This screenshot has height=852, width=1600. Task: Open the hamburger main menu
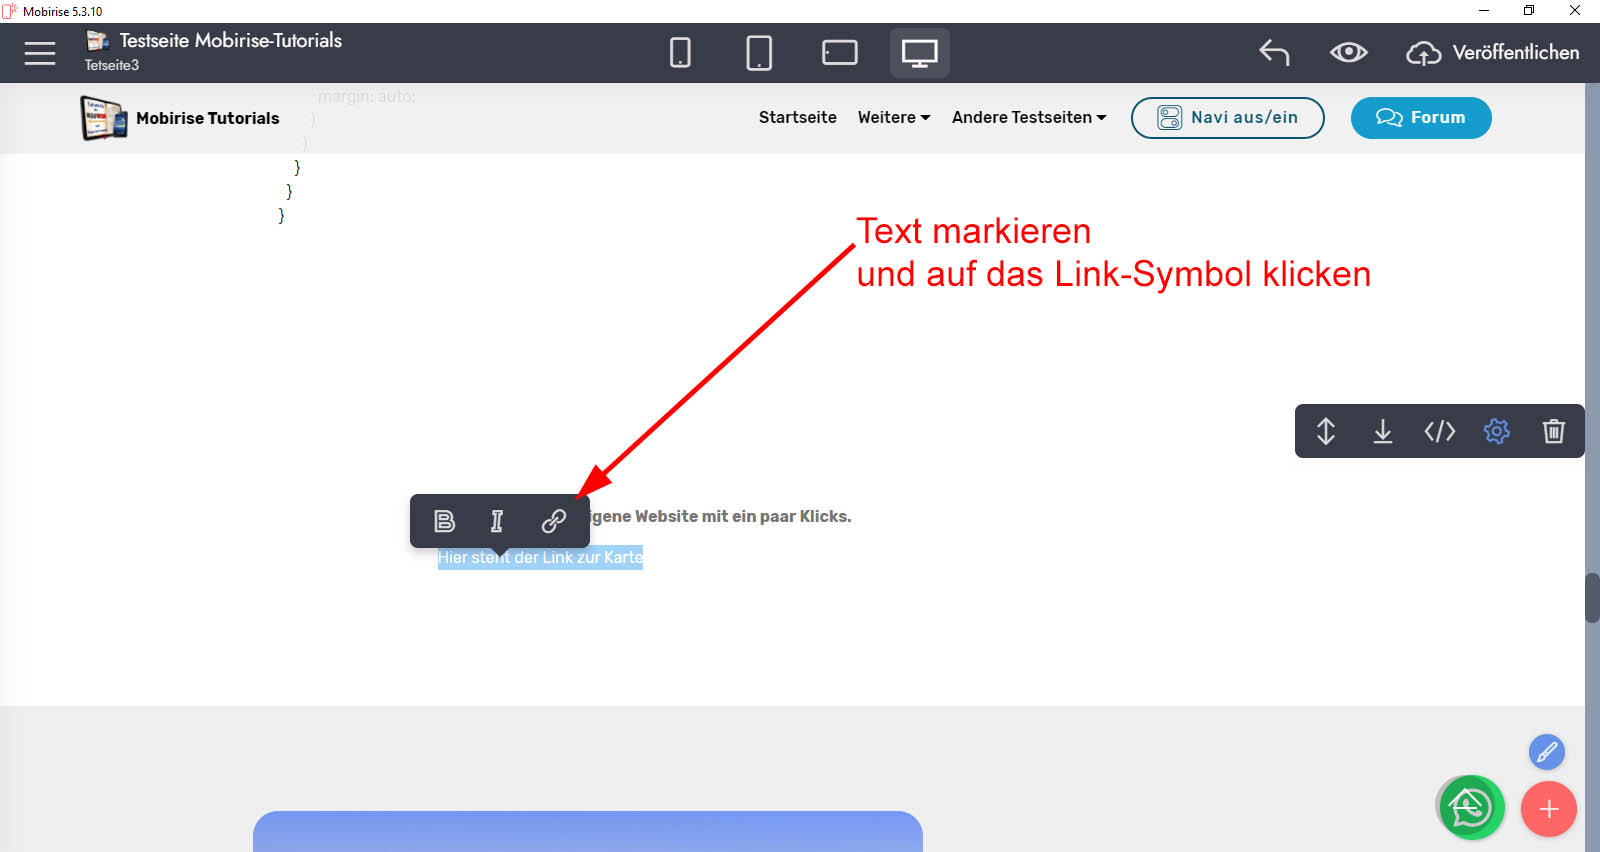point(40,53)
